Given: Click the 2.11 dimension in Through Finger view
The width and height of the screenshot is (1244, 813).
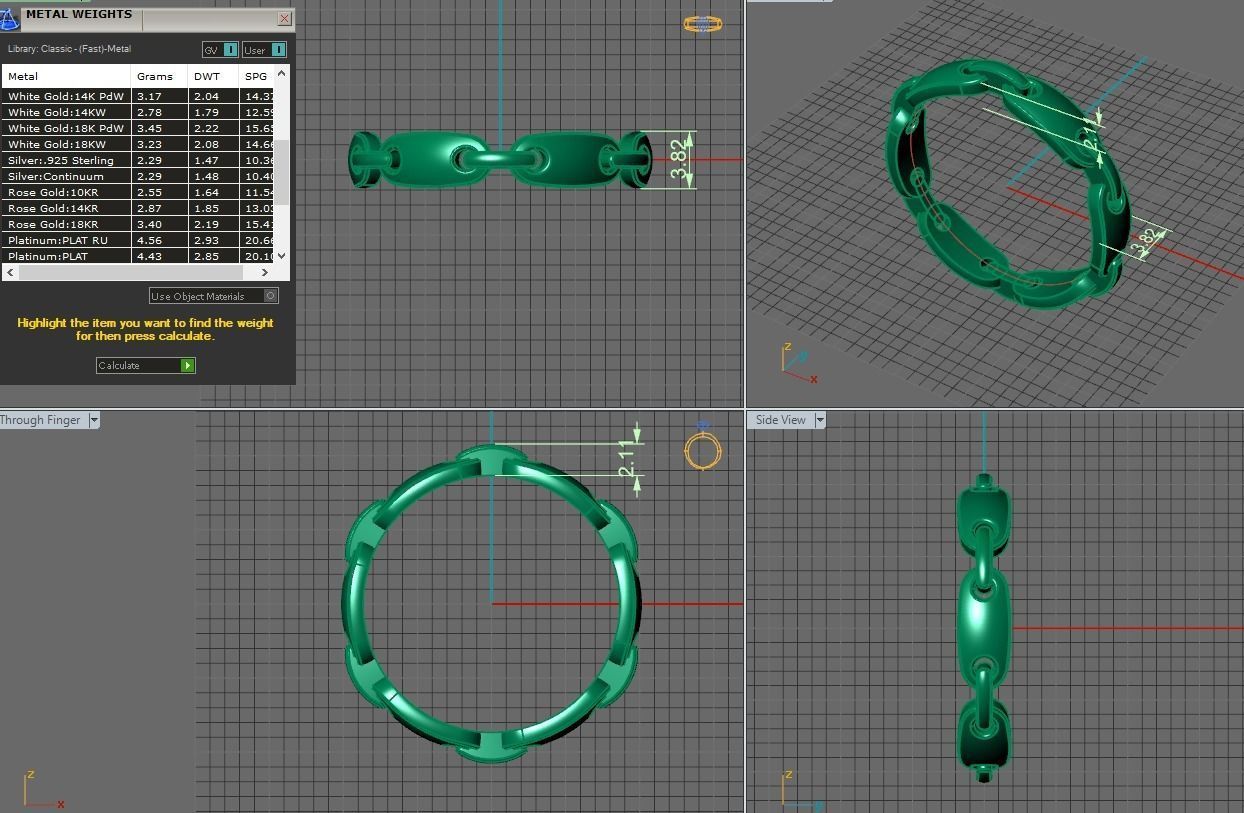Looking at the screenshot, I should [627, 459].
